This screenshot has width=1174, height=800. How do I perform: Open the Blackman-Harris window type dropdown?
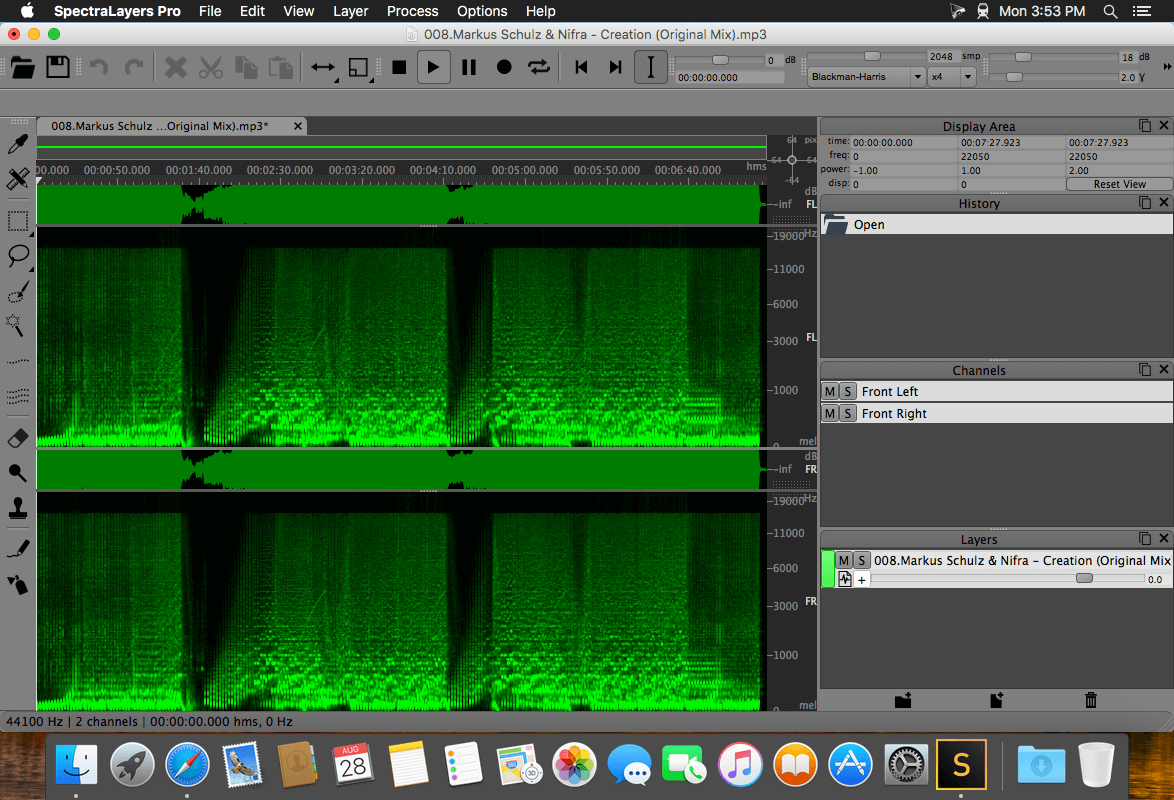click(867, 76)
